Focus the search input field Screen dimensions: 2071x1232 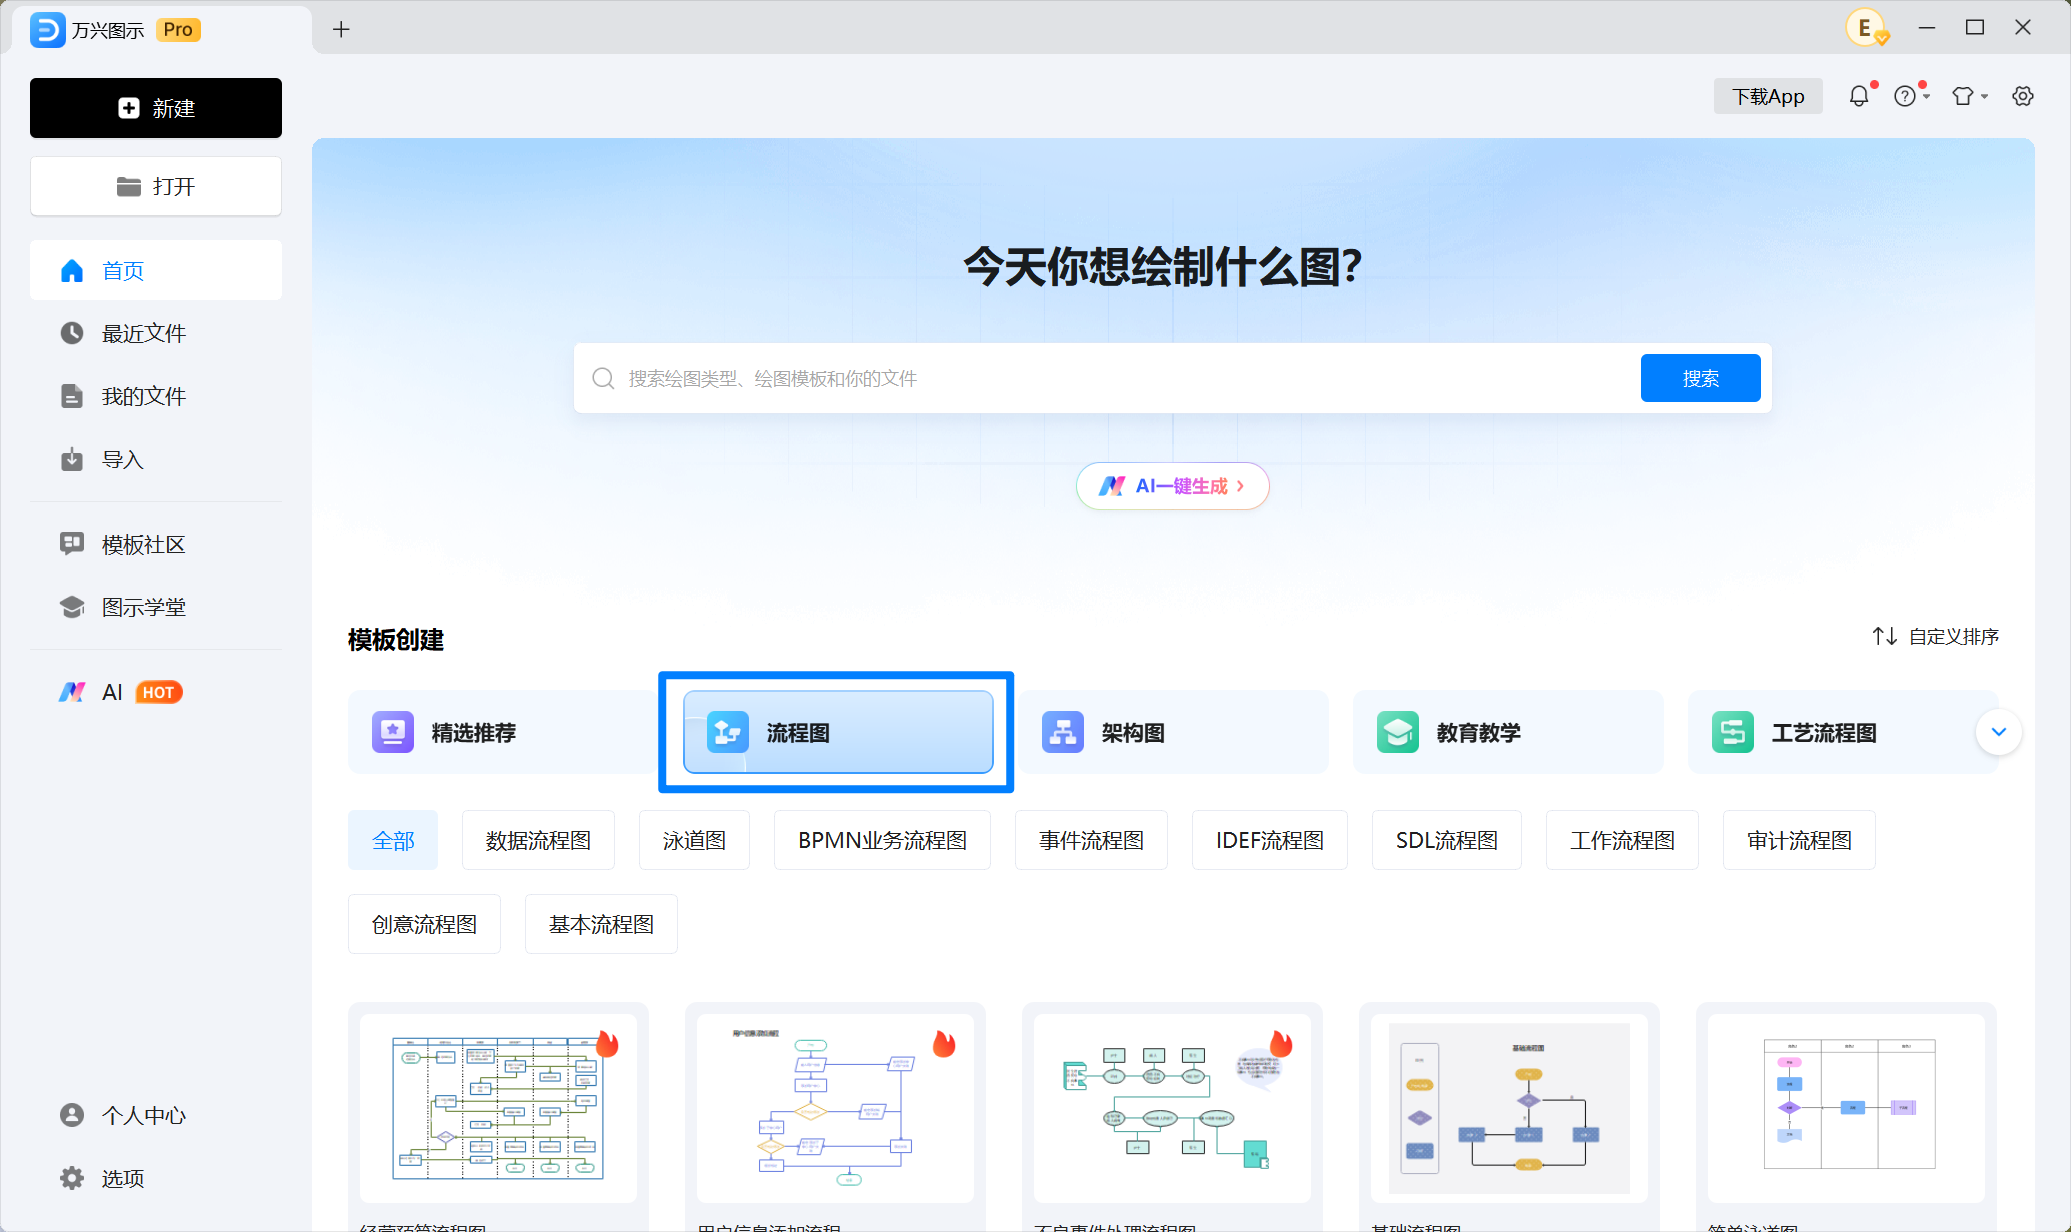1107,378
